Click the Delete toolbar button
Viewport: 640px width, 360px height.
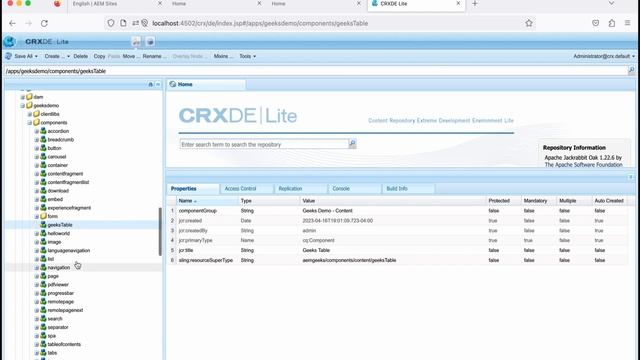[80, 56]
